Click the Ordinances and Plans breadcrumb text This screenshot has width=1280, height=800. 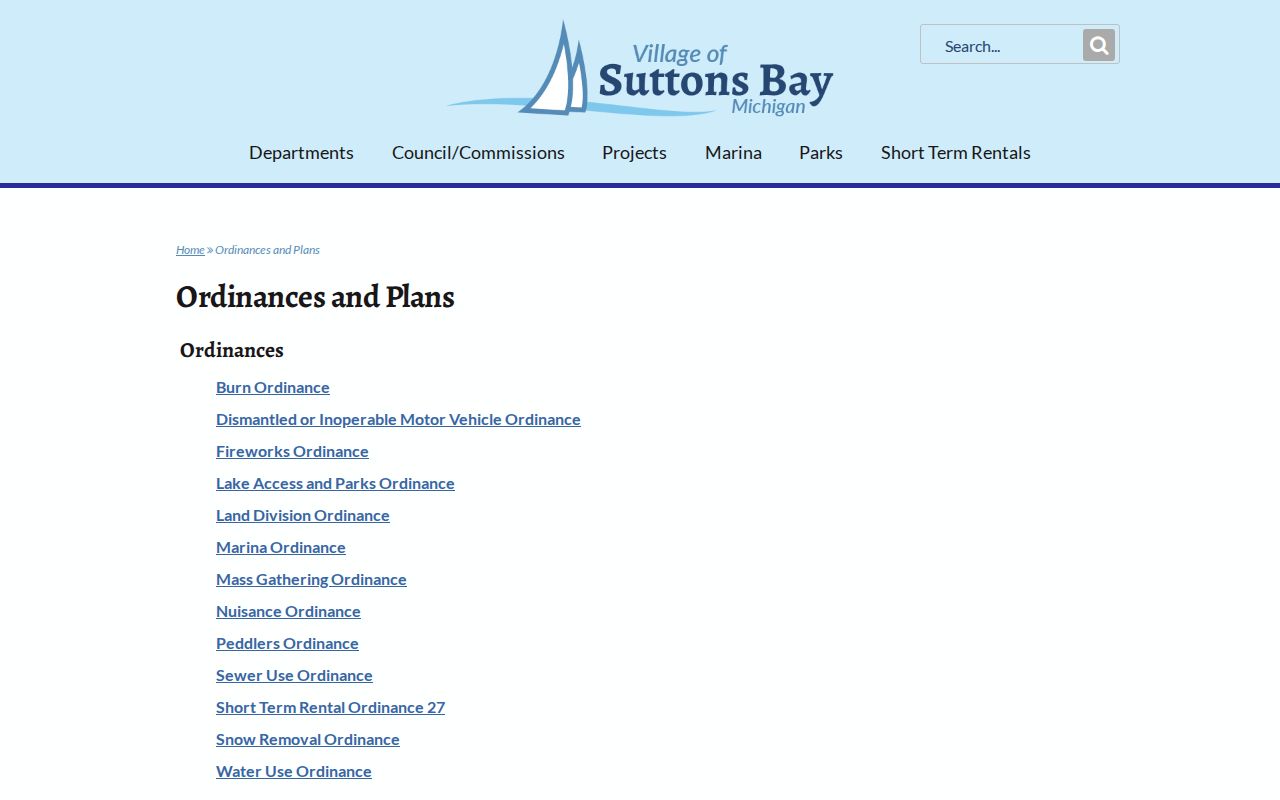tap(267, 250)
